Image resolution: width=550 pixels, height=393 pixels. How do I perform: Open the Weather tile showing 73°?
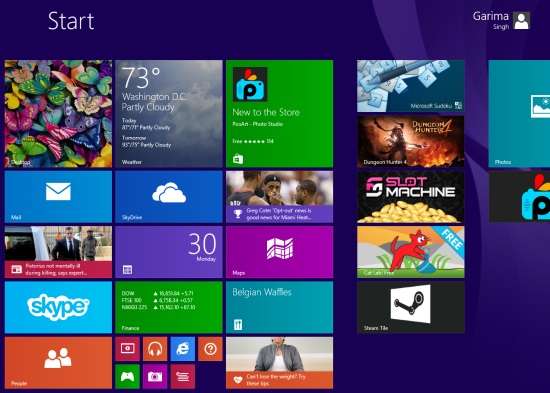[x=169, y=114]
